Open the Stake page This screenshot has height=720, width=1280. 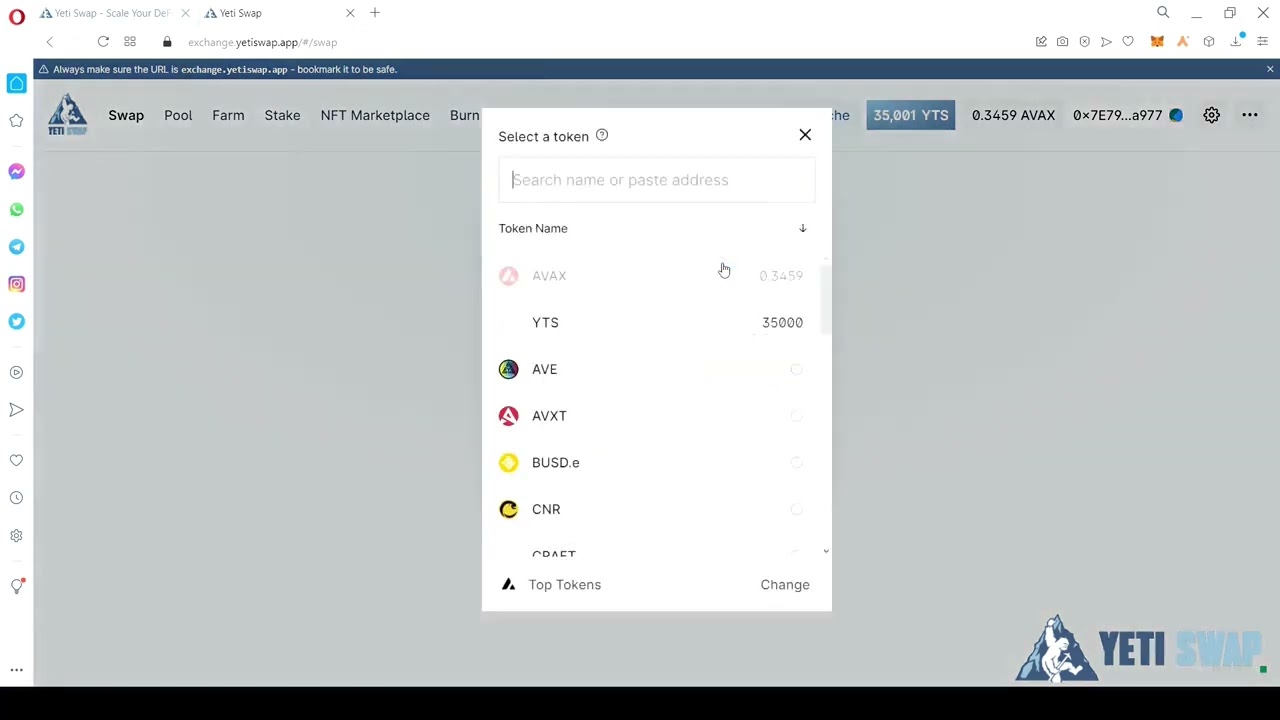(x=282, y=115)
